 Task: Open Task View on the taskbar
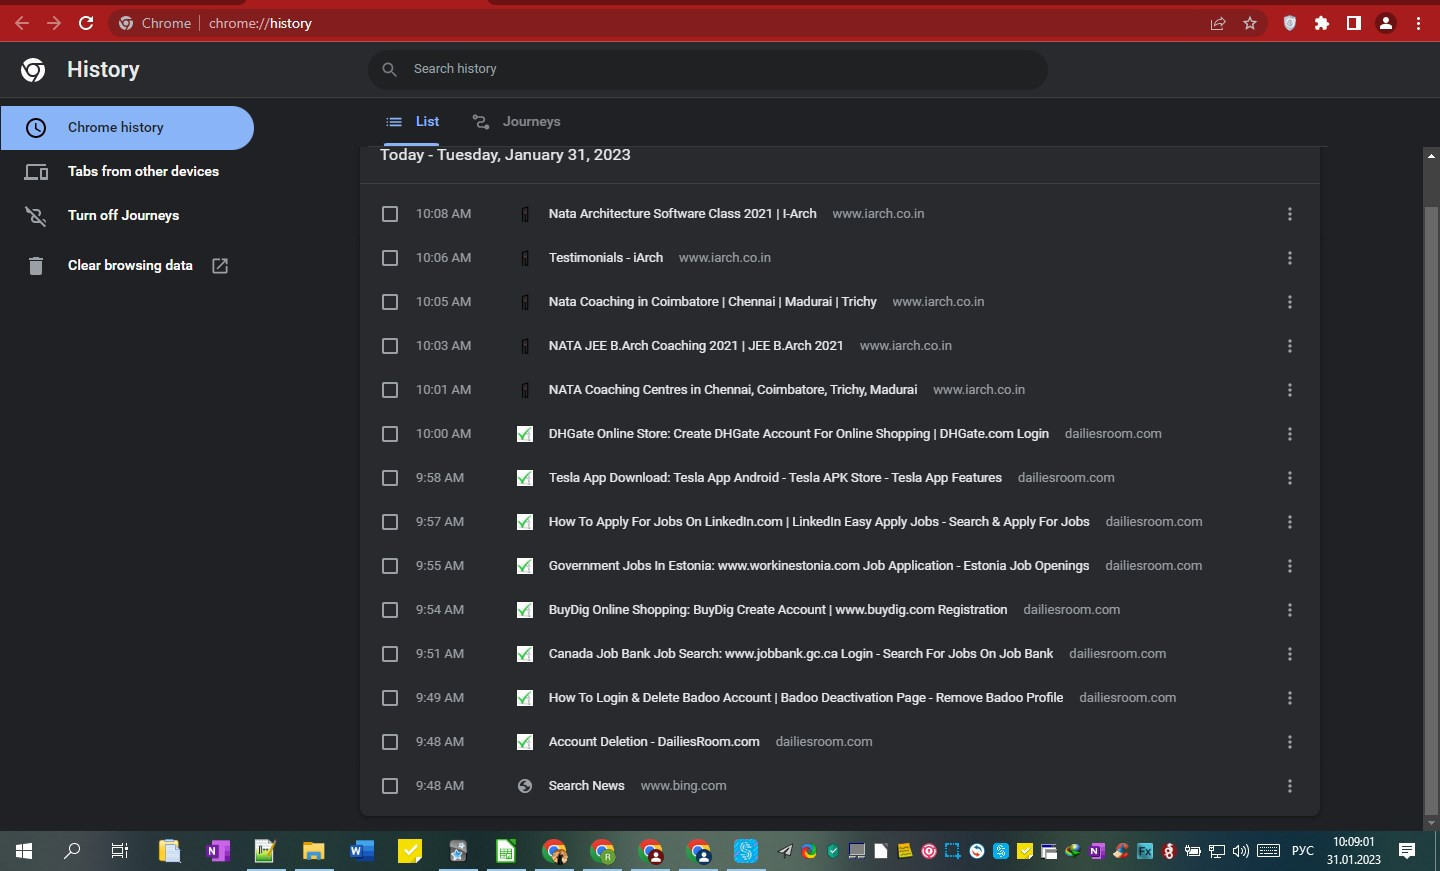click(x=120, y=851)
